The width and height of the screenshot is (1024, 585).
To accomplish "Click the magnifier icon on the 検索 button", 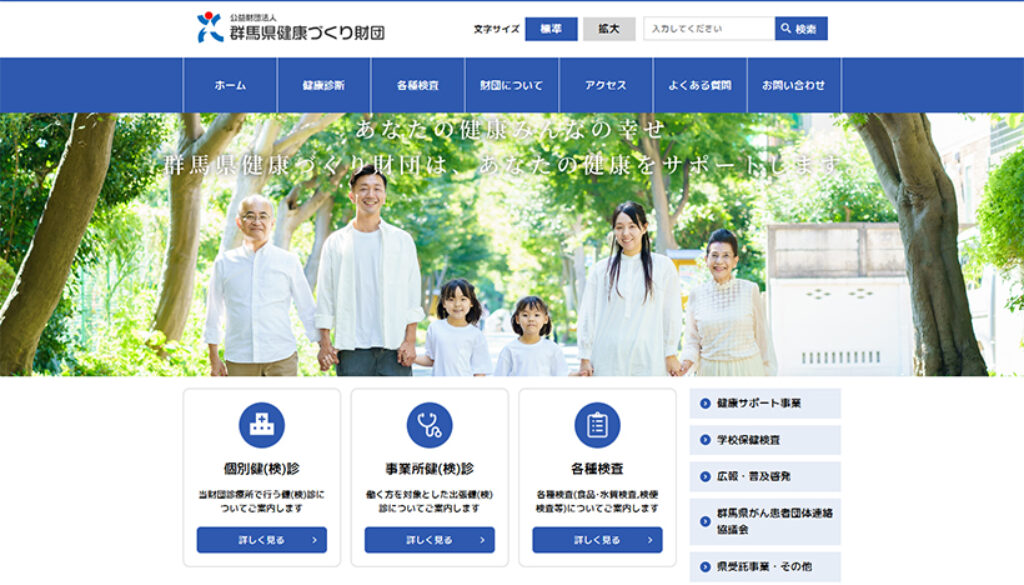I will point(785,27).
